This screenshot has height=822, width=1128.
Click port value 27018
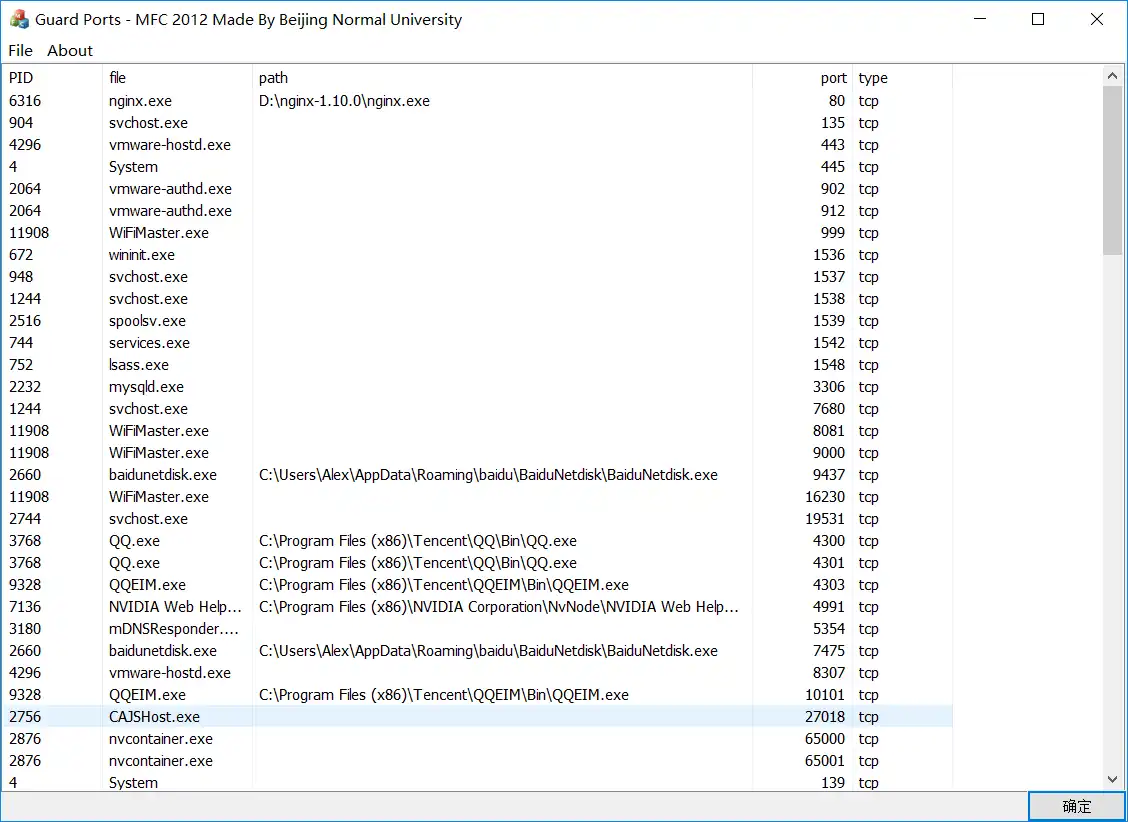click(x=825, y=717)
